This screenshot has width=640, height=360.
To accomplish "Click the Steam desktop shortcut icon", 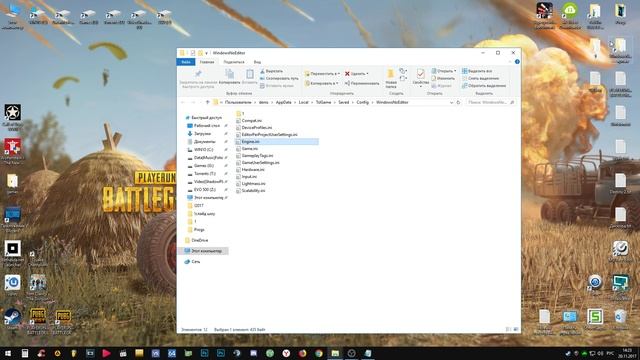I will 12,319.
